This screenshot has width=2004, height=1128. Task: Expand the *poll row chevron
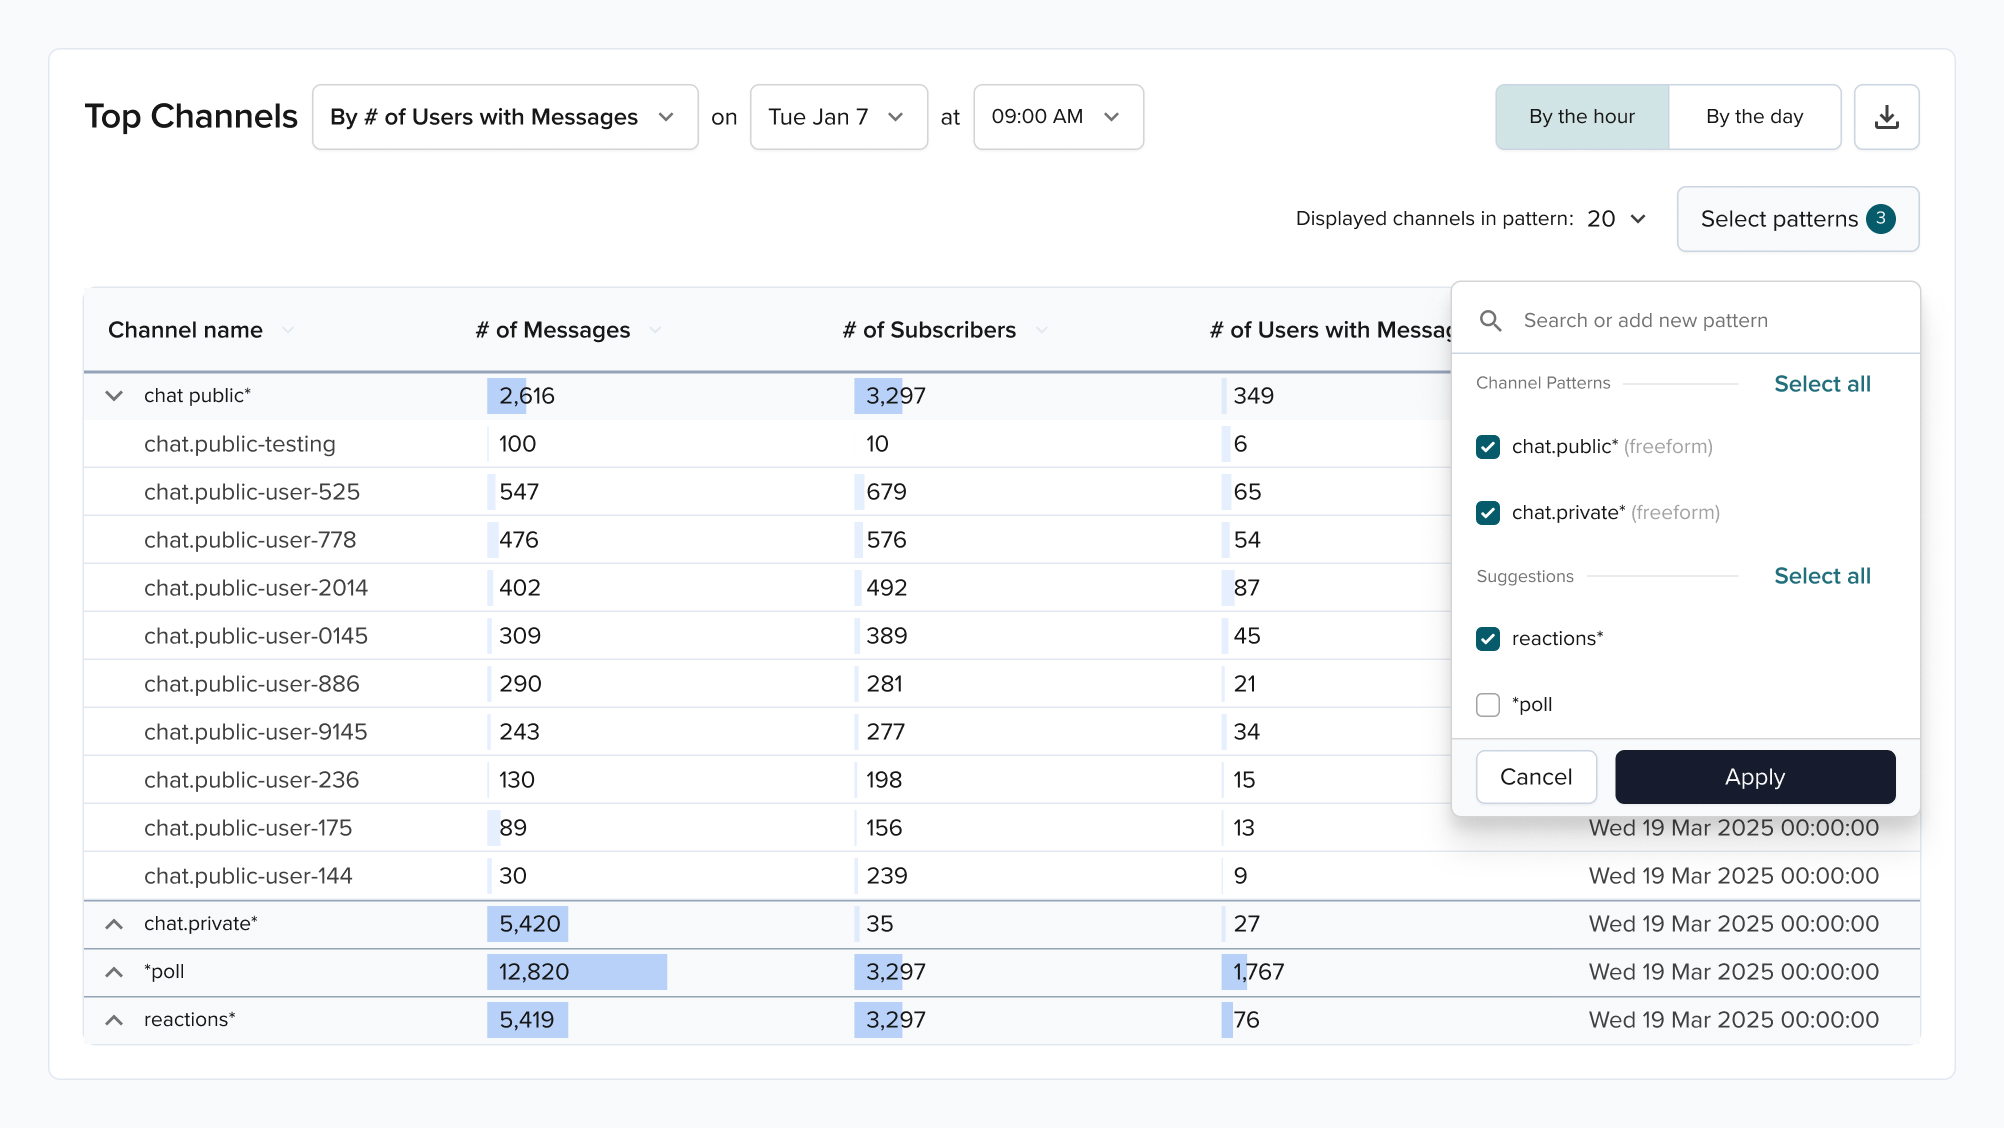click(114, 972)
